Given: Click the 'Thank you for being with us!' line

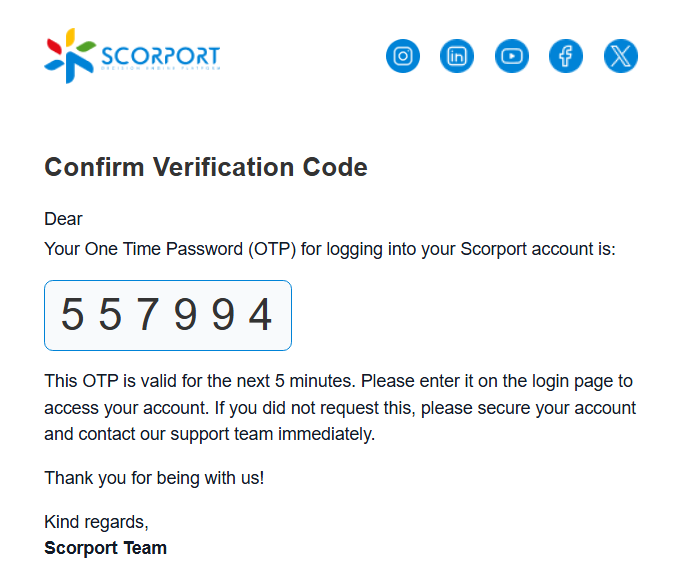Looking at the screenshot, I should click(x=154, y=478).
